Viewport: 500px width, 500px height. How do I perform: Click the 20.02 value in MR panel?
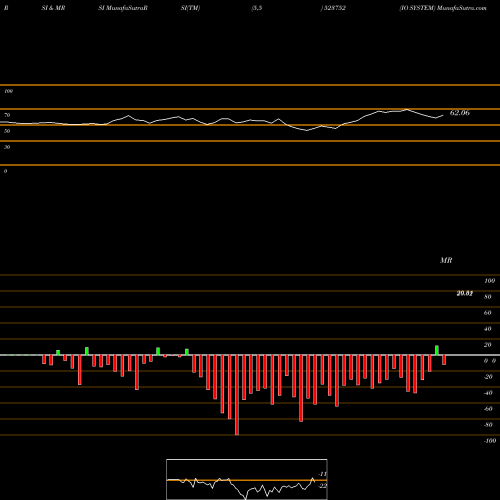(465, 293)
